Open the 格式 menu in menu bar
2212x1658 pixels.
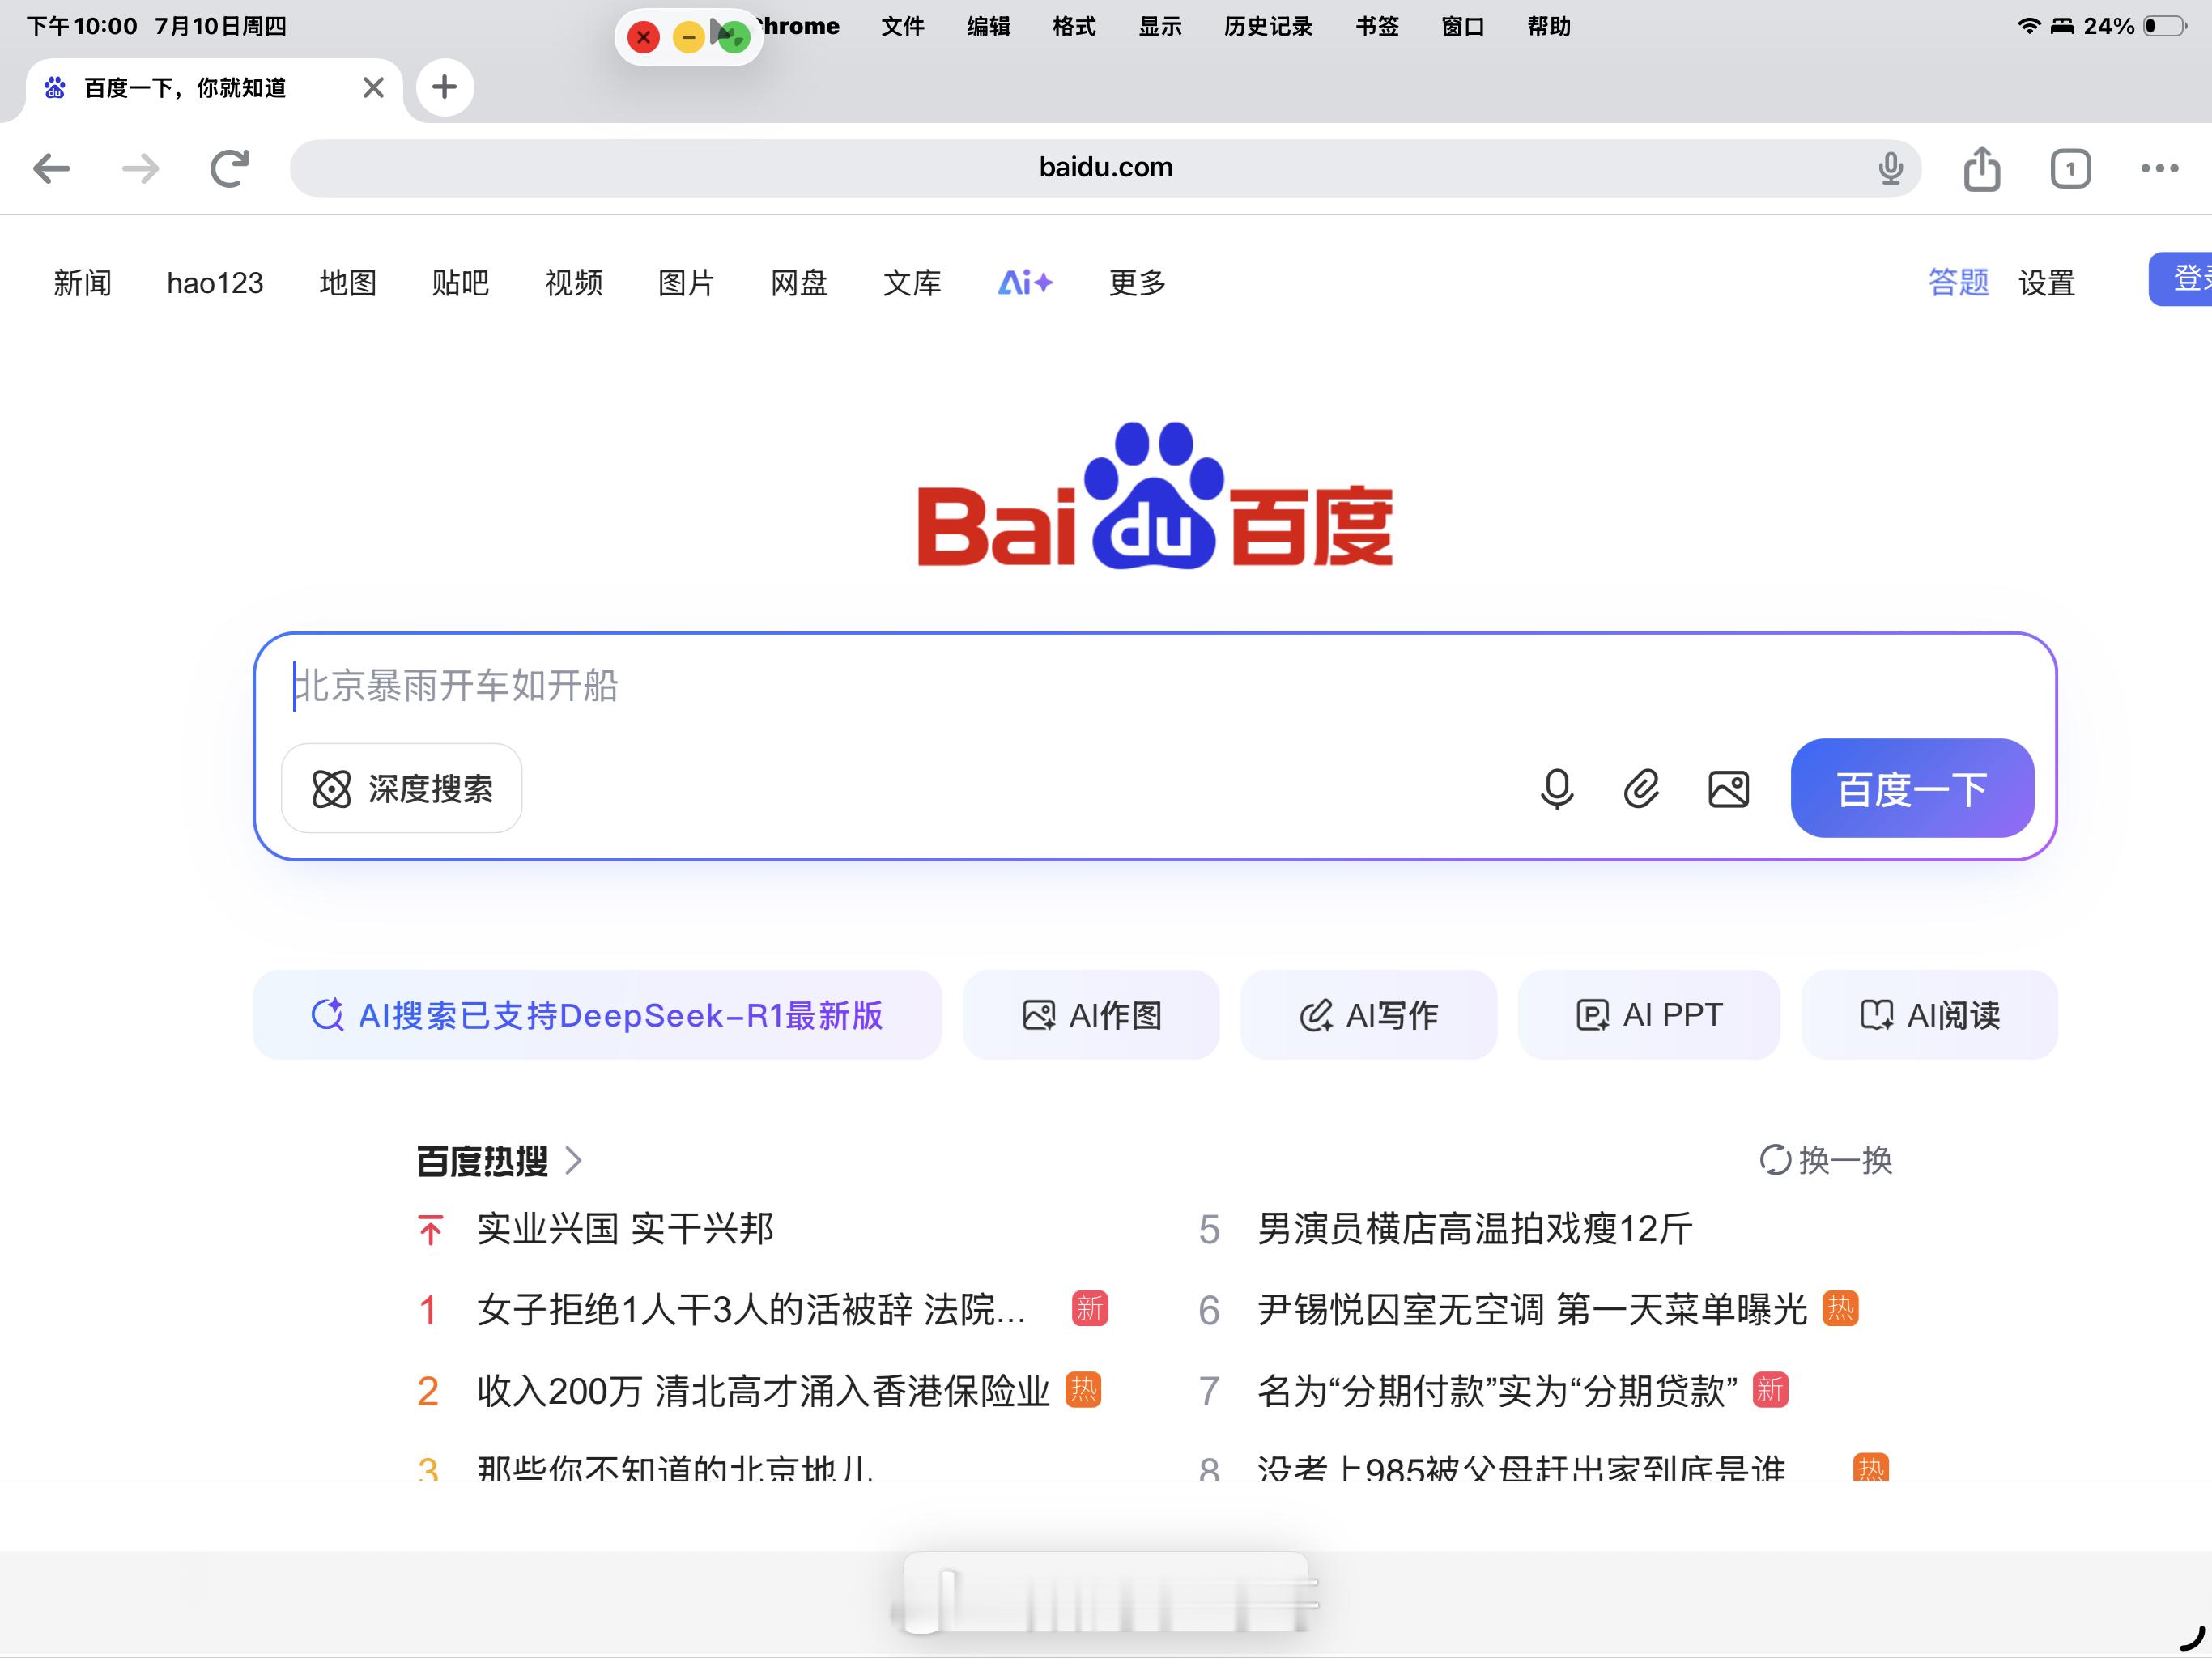(1074, 27)
